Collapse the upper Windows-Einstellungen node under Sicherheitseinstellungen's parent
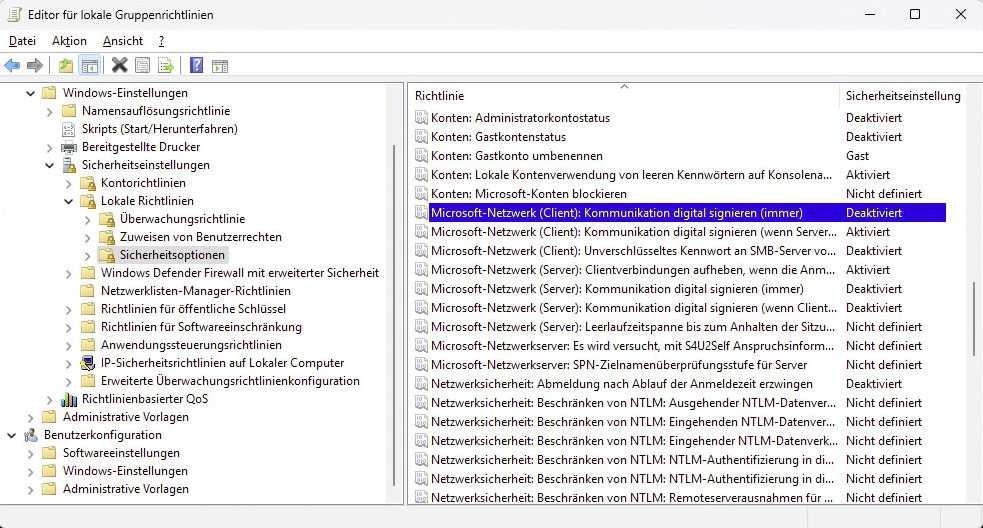The image size is (983, 528). click(30, 93)
